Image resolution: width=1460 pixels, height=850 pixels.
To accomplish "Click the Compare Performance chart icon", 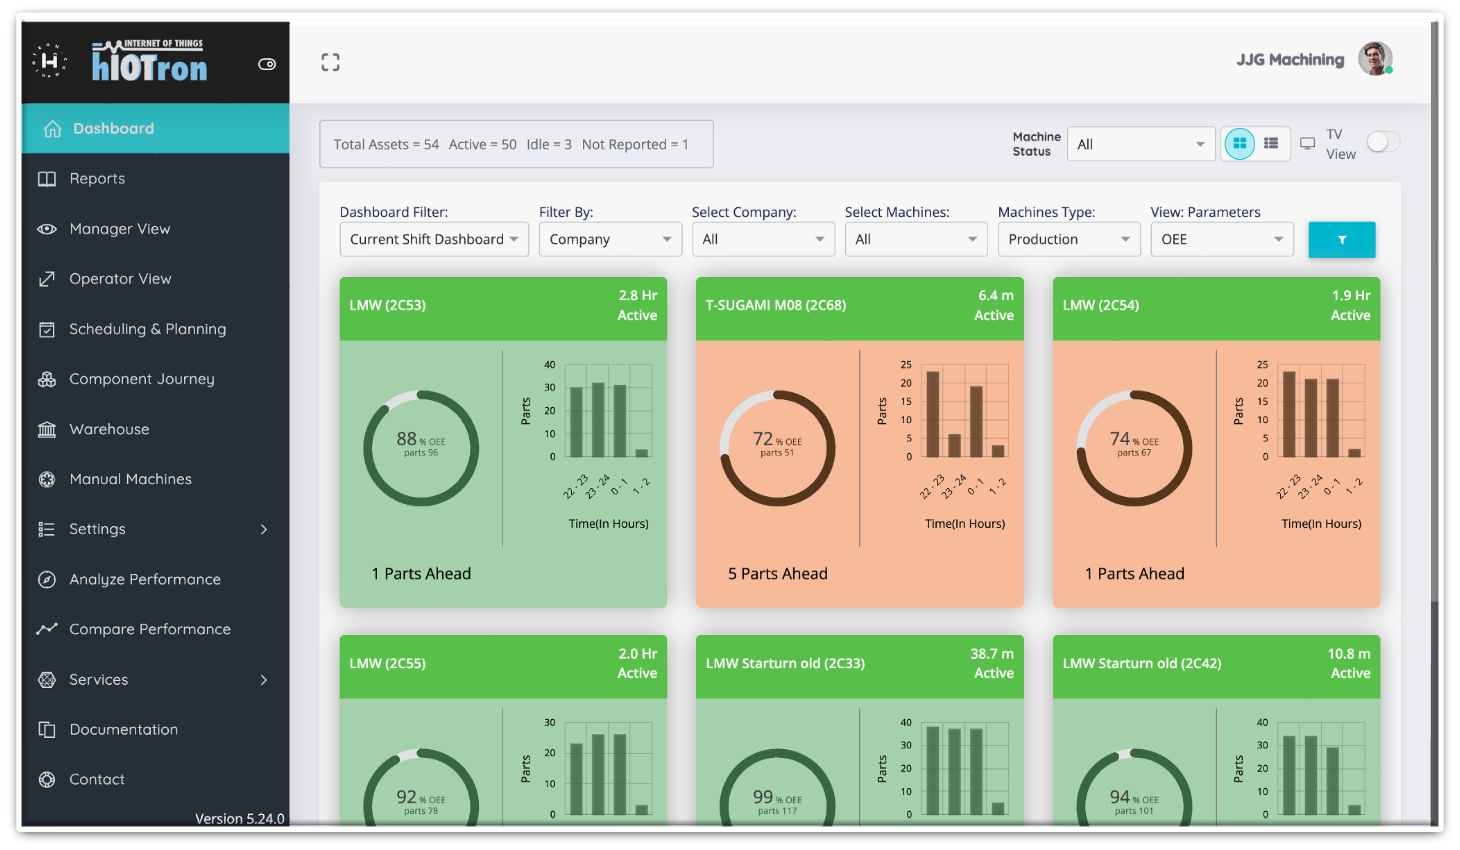I will 47,629.
